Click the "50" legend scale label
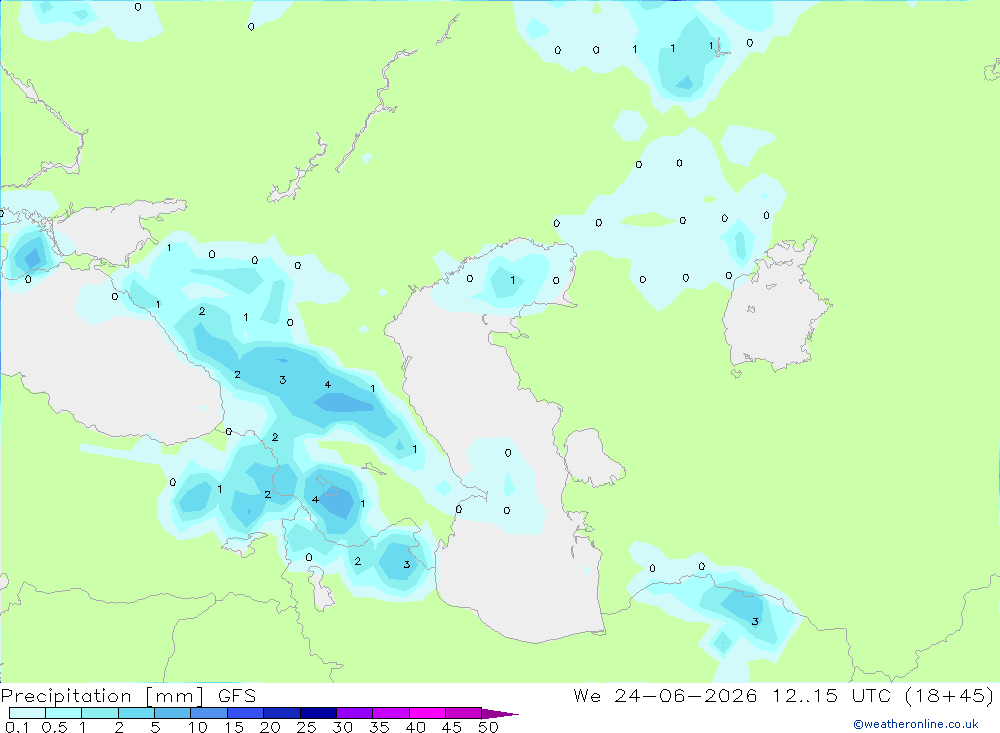1000x733 pixels. [489, 727]
